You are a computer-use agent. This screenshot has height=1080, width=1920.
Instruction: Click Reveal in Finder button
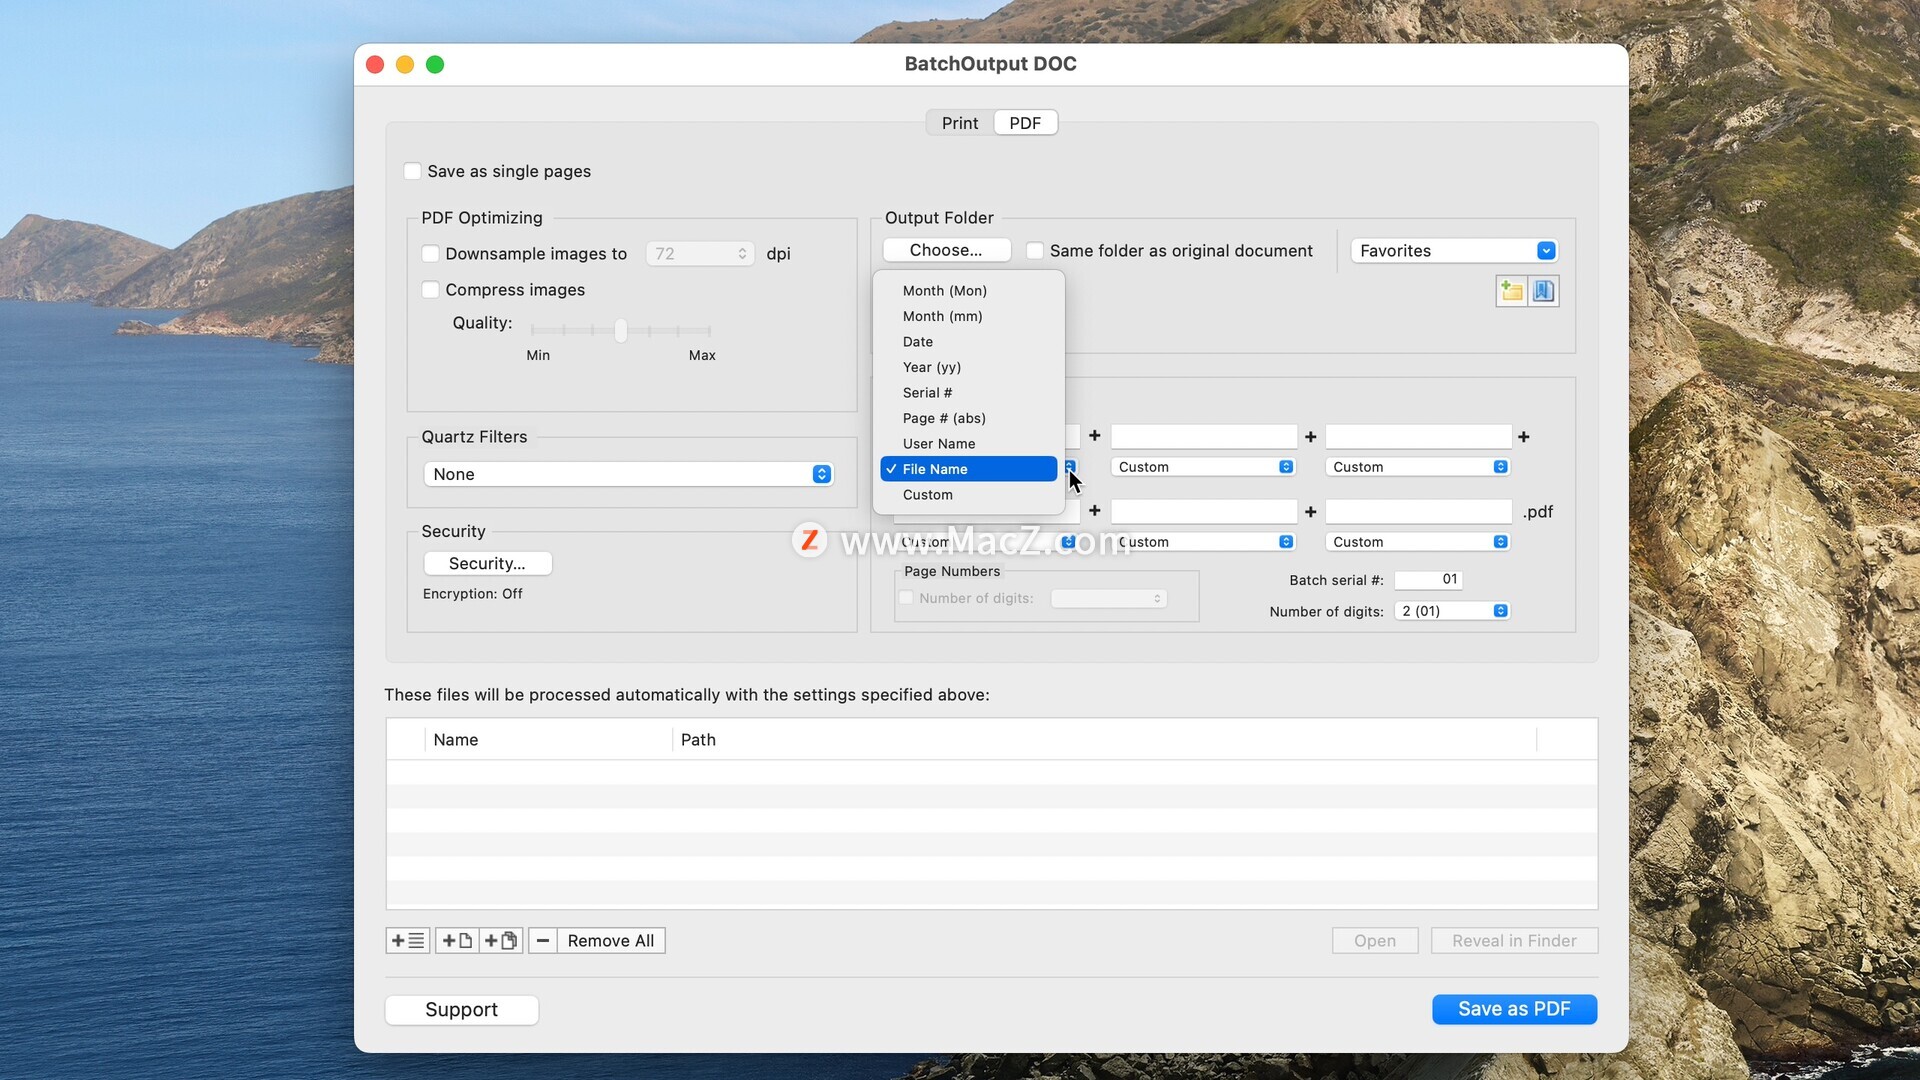(x=1514, y=941)
